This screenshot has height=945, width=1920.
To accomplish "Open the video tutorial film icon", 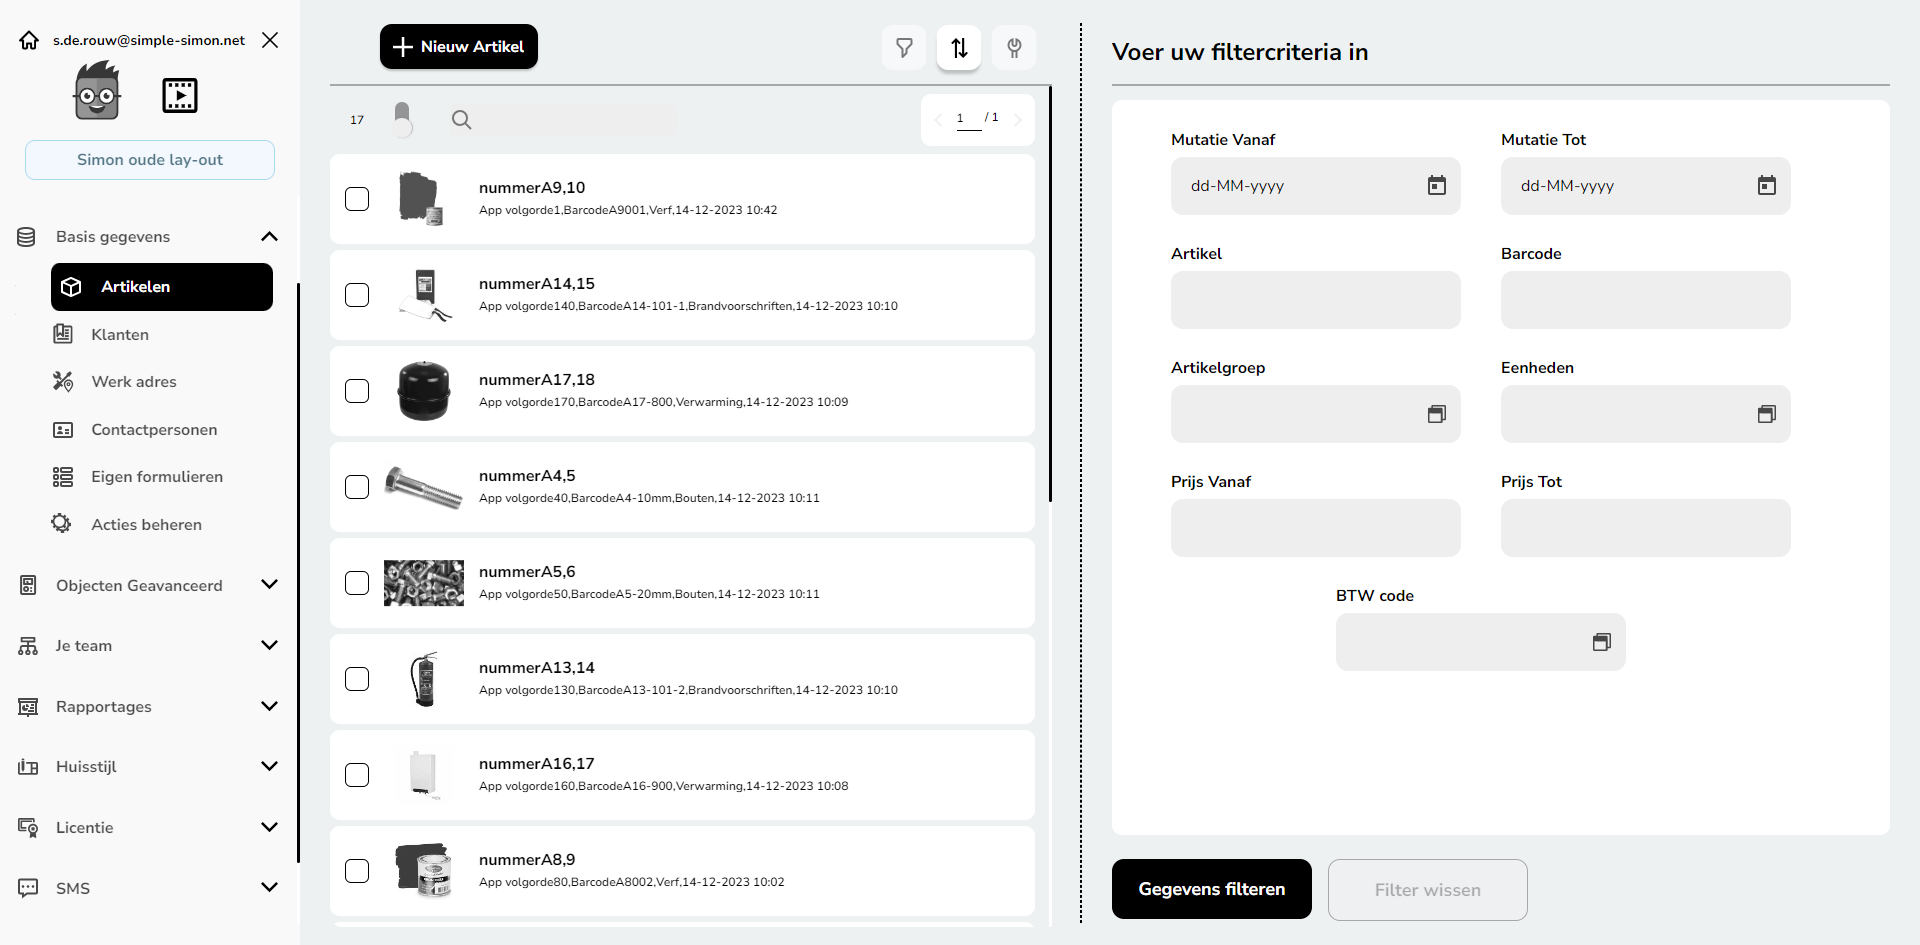I will tap(180, 95).
